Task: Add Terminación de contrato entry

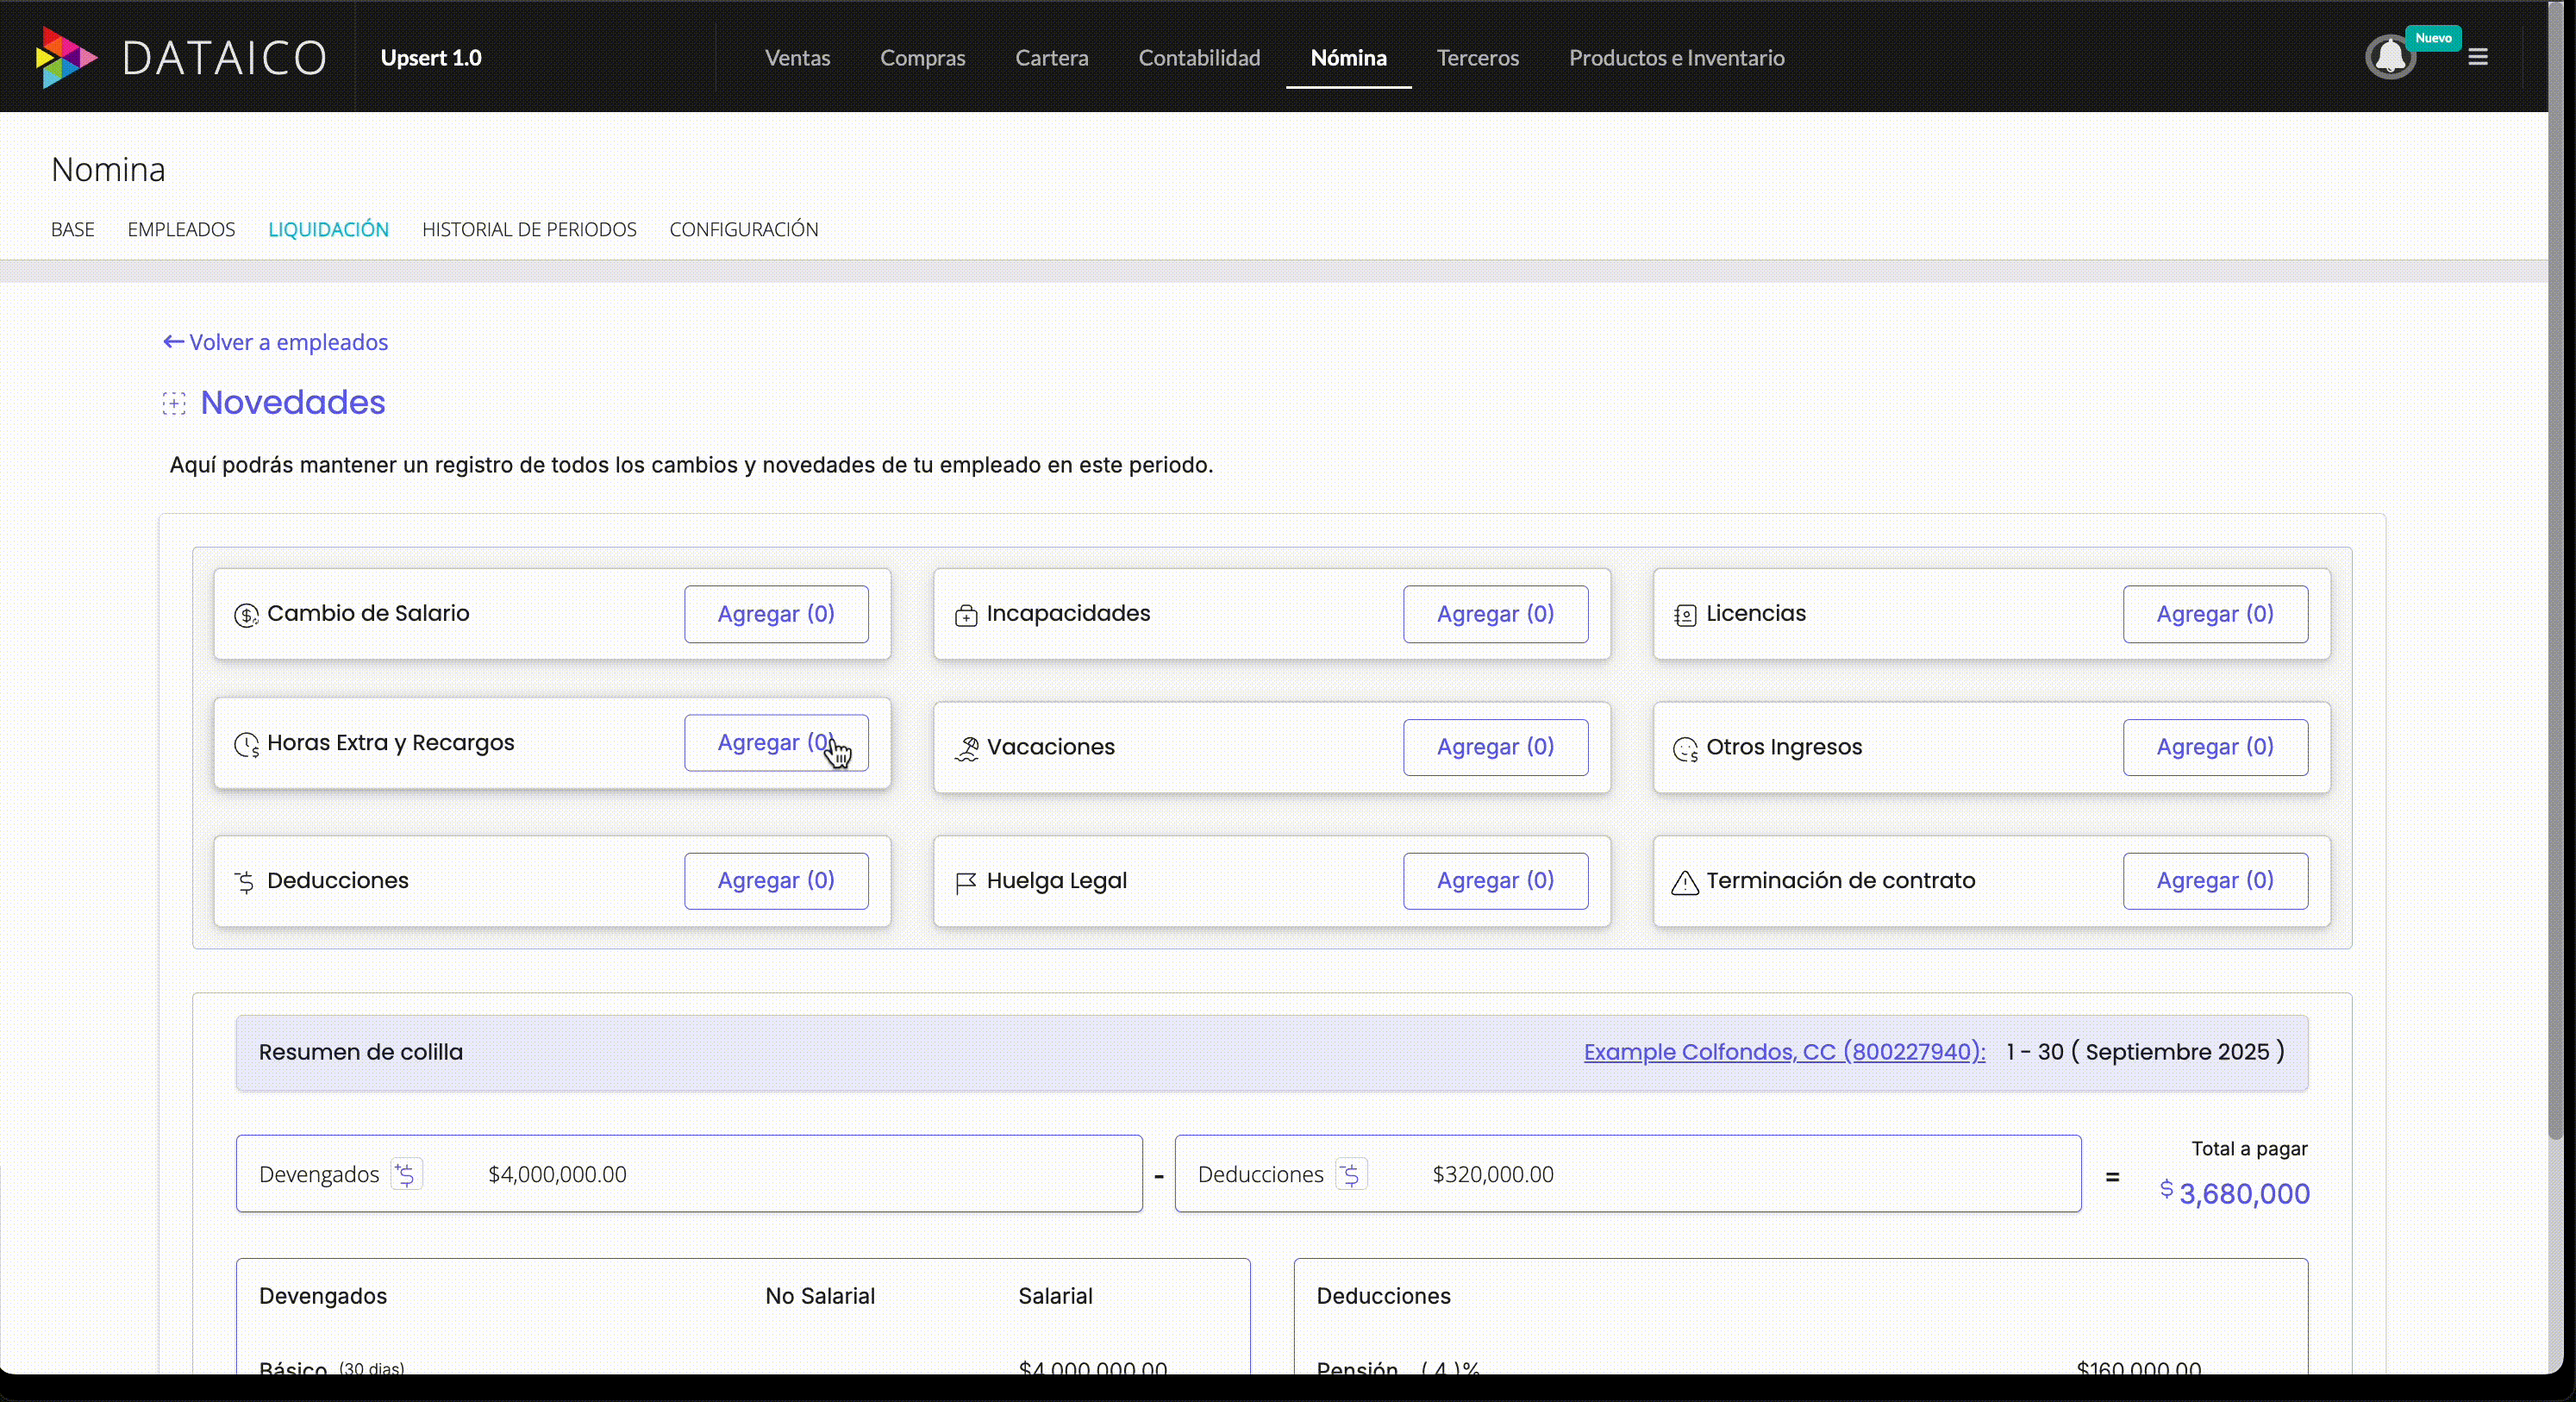Action: (x=2215, y=881)
